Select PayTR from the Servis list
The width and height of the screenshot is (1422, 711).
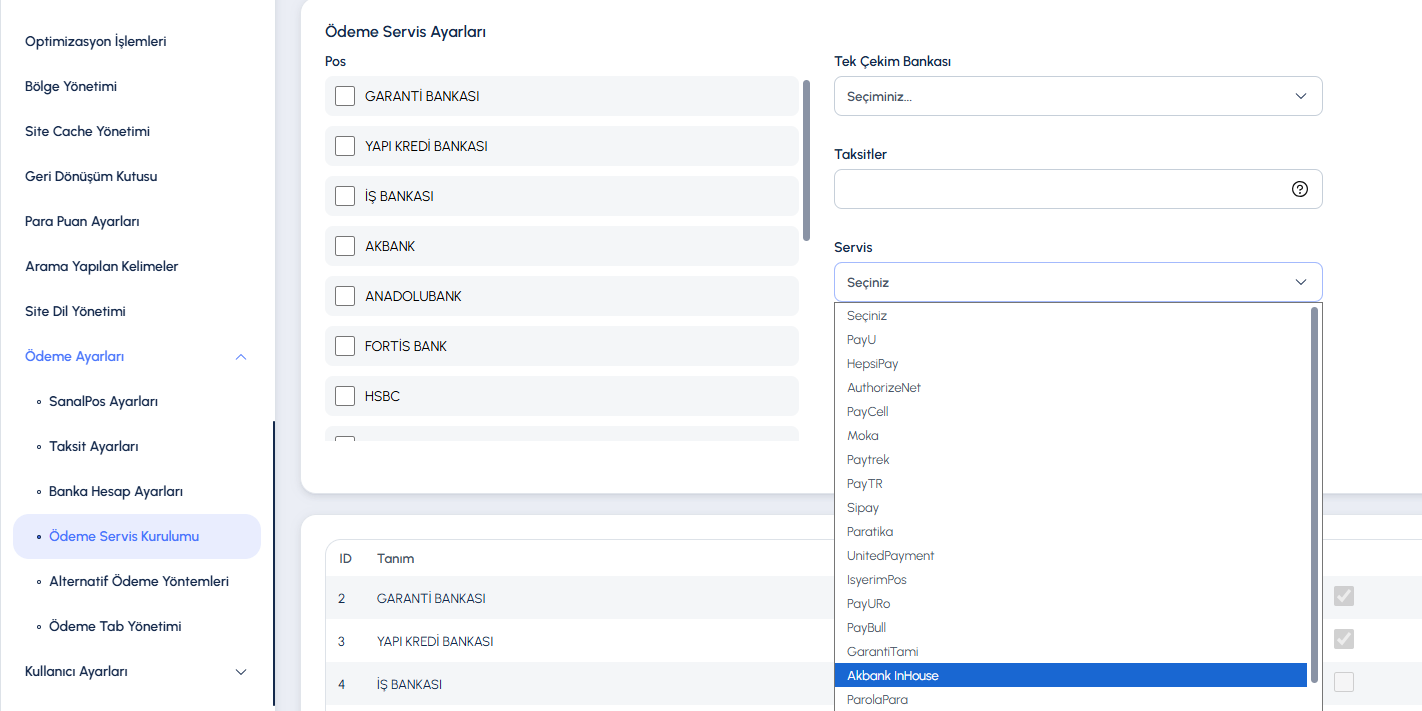[x=1071, y=484]
